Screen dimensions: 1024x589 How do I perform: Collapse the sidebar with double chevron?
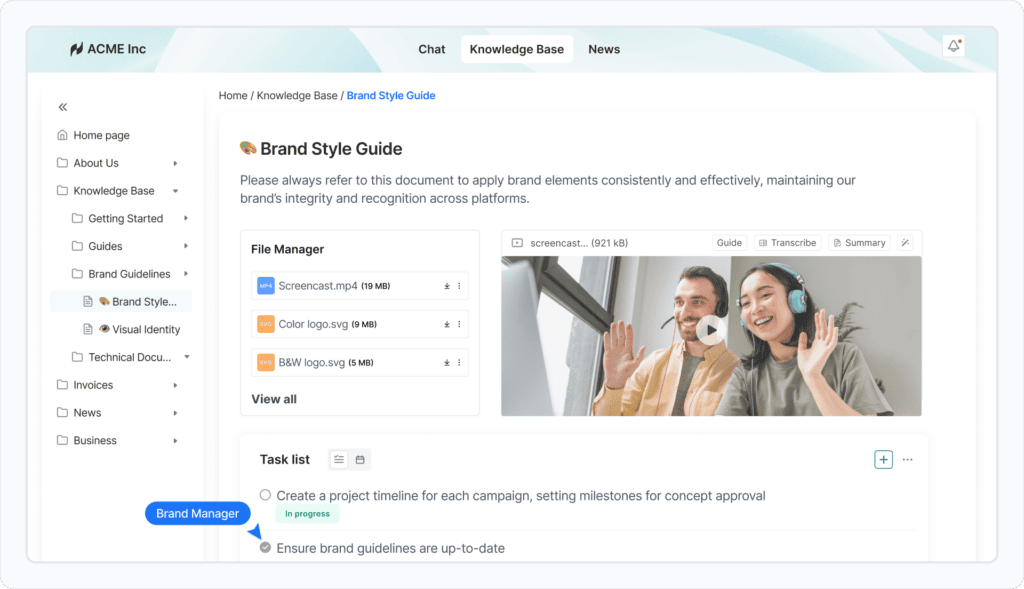(x=63, y=107)
